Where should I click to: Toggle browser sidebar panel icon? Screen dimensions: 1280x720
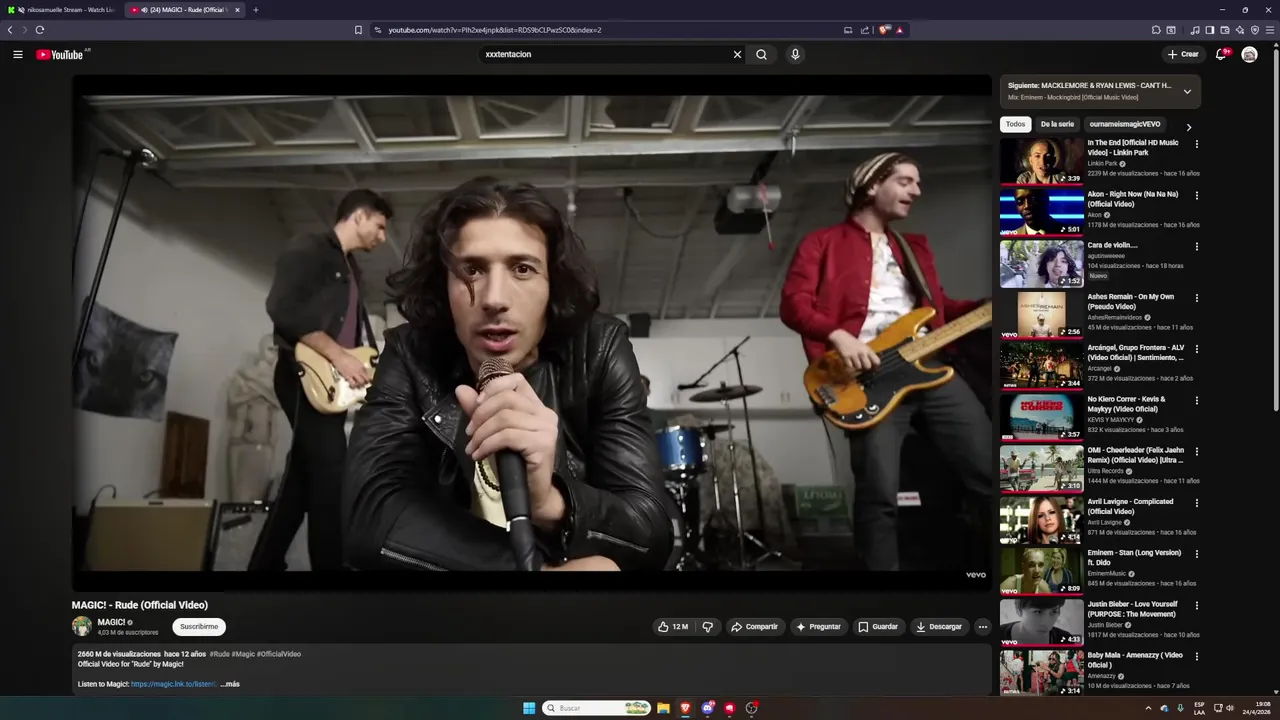tap(1210, 30)
